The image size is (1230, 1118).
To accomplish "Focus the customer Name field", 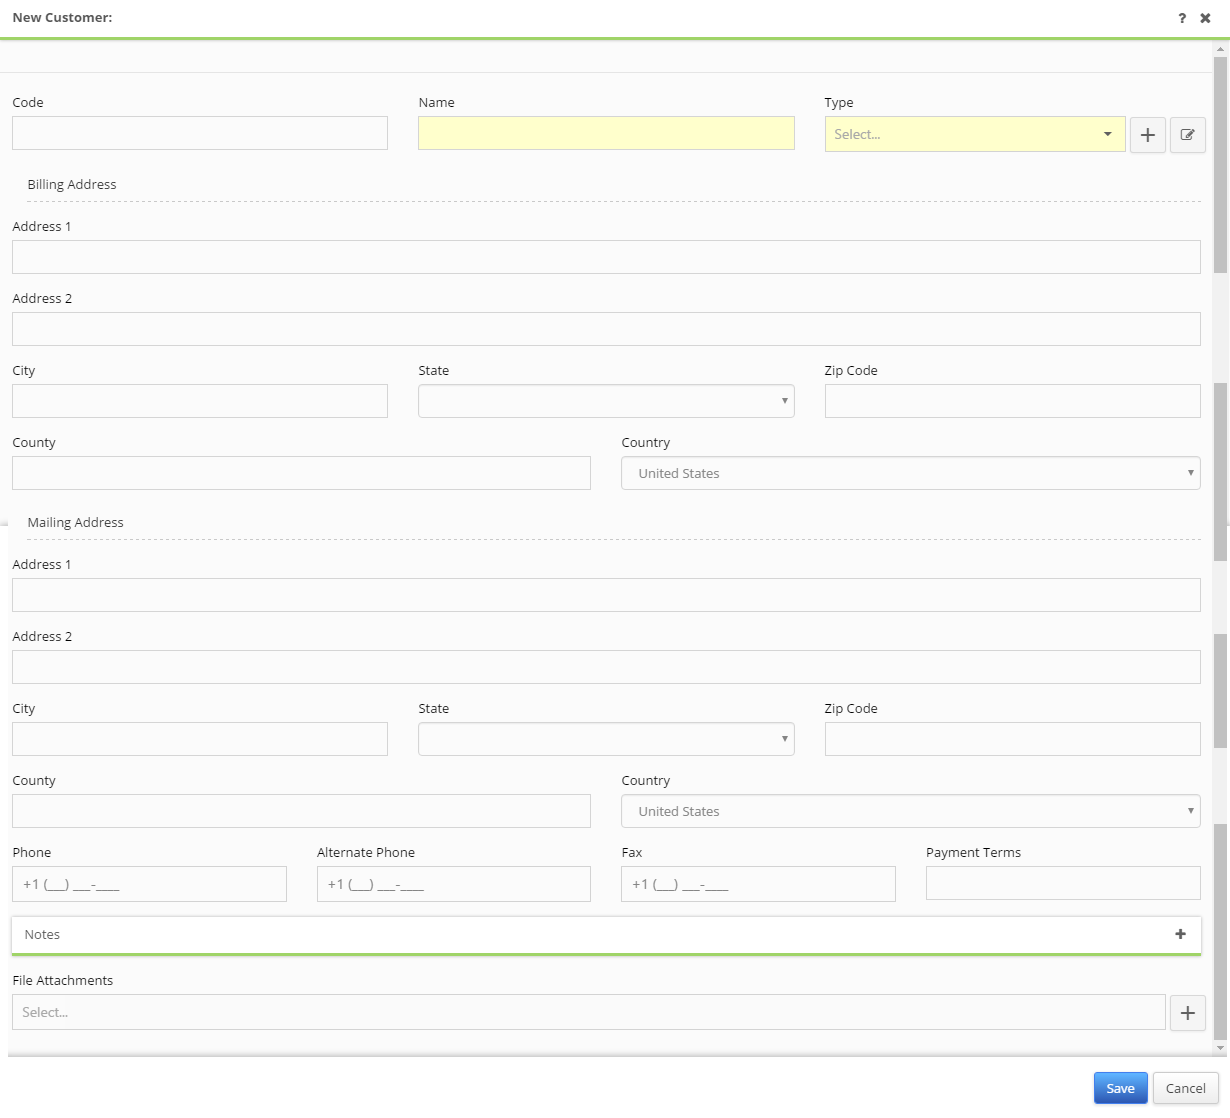I will [x=606, y=133].
